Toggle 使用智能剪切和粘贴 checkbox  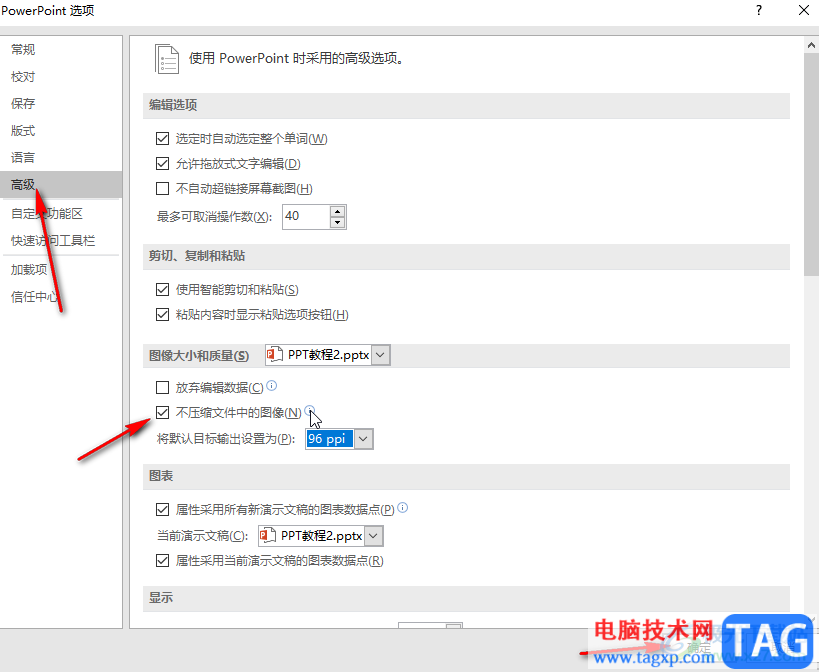162,289
